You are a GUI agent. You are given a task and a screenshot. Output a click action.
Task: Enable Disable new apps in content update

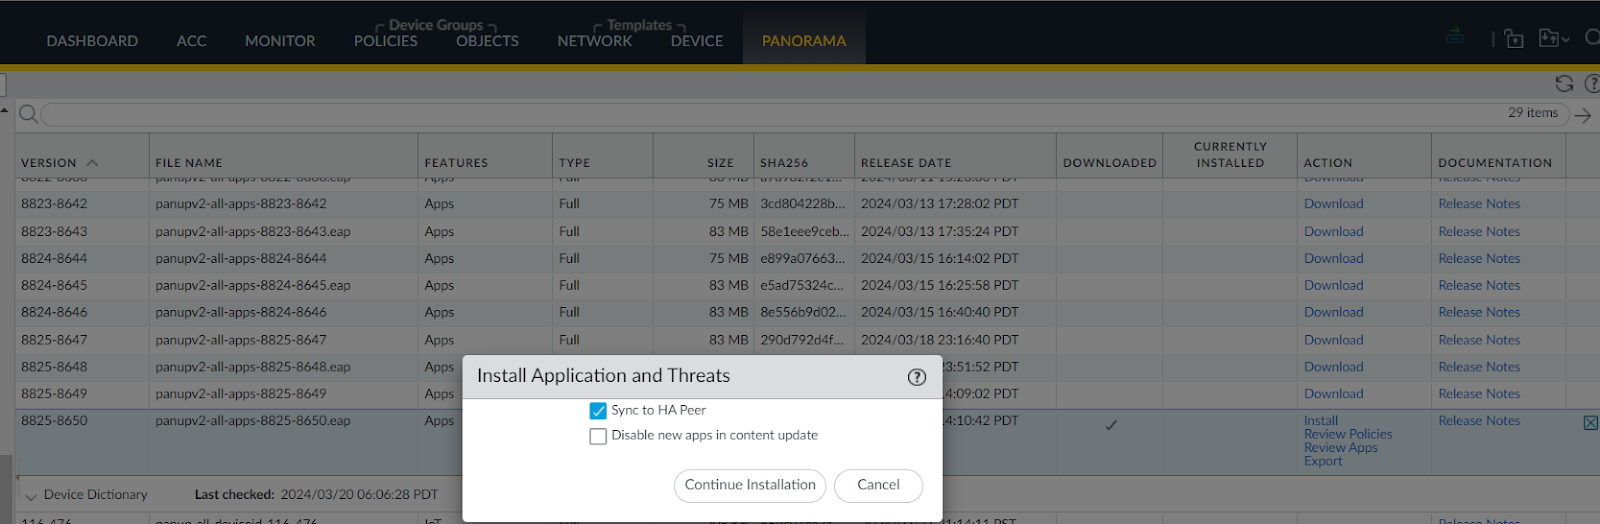click(x=598, y=436)
